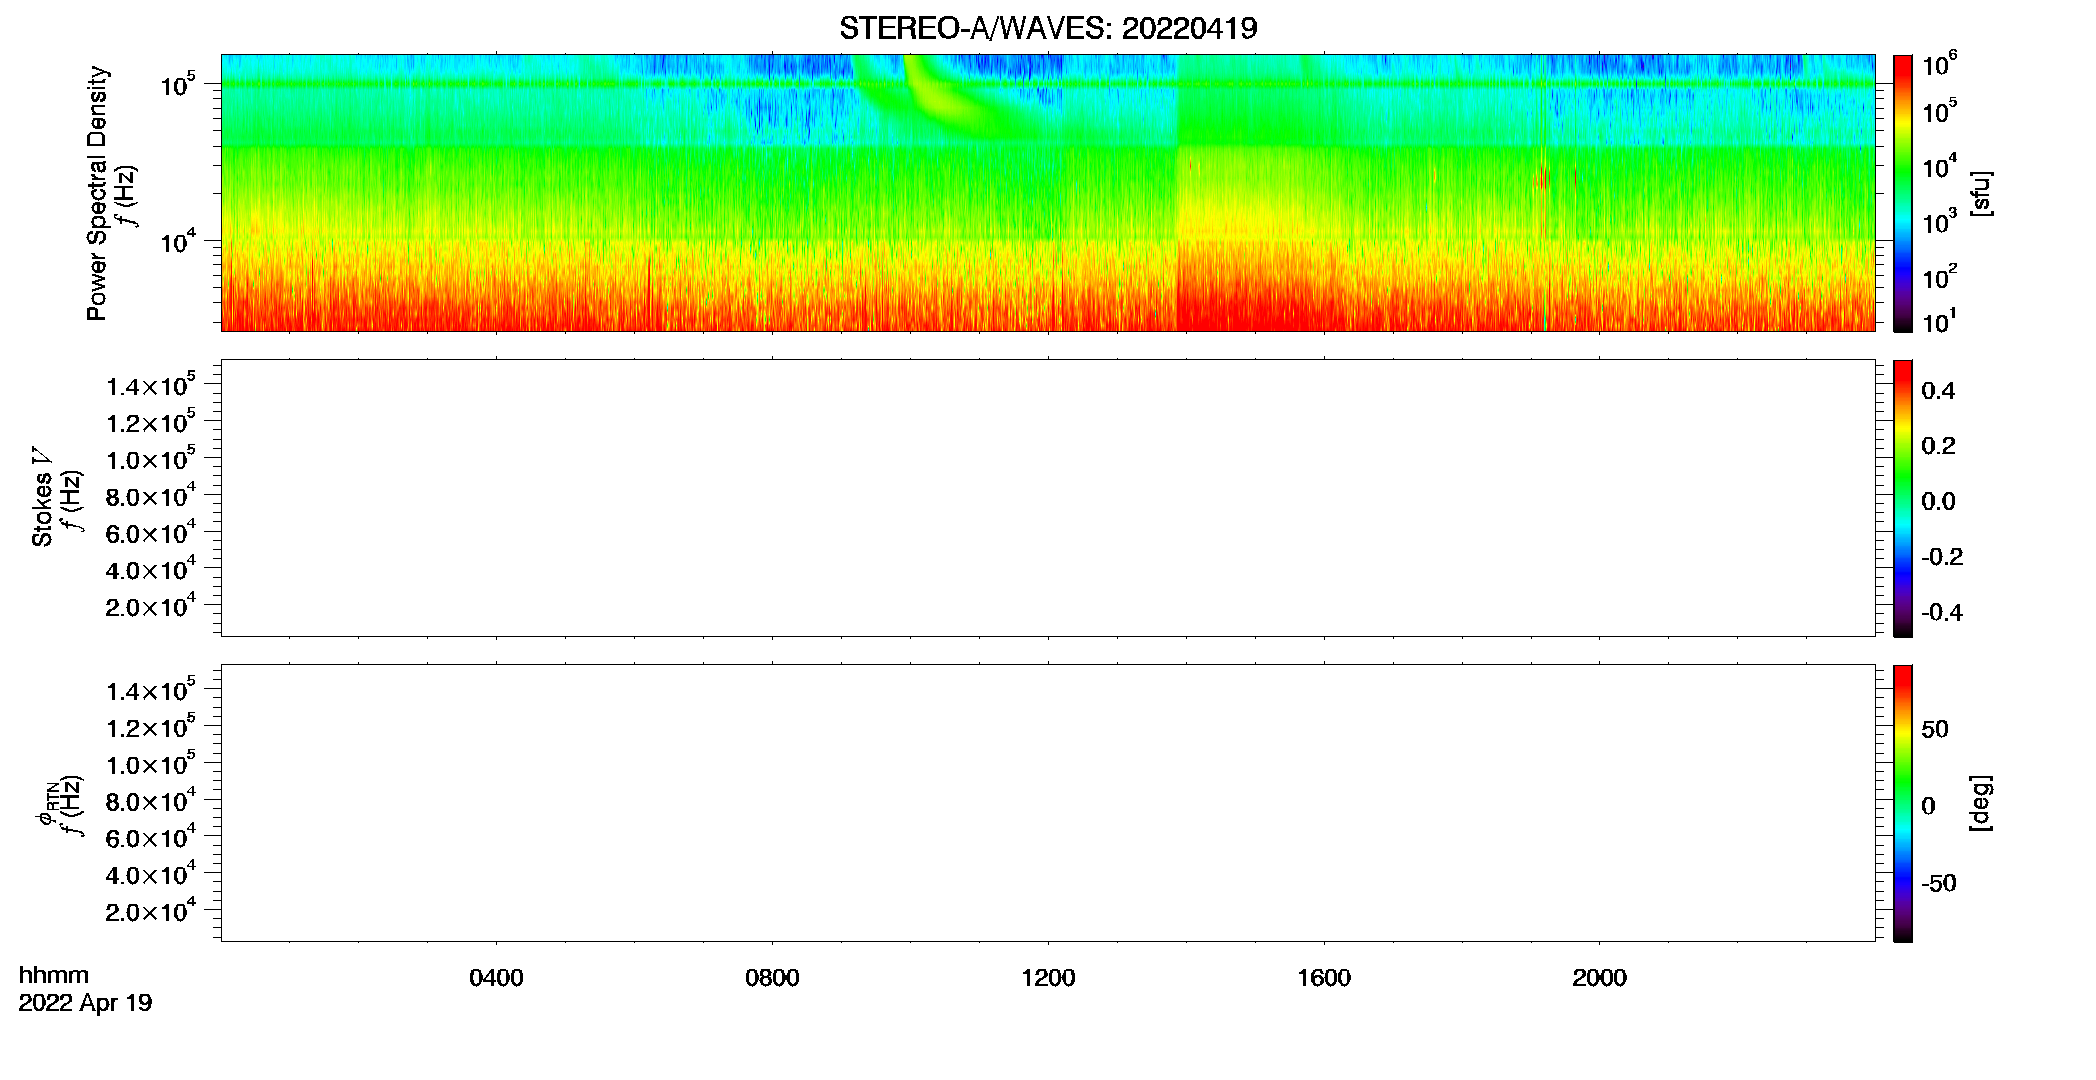
Task: Click the empty bottom phi RTN plot panel
Action: coord(1048,803)
